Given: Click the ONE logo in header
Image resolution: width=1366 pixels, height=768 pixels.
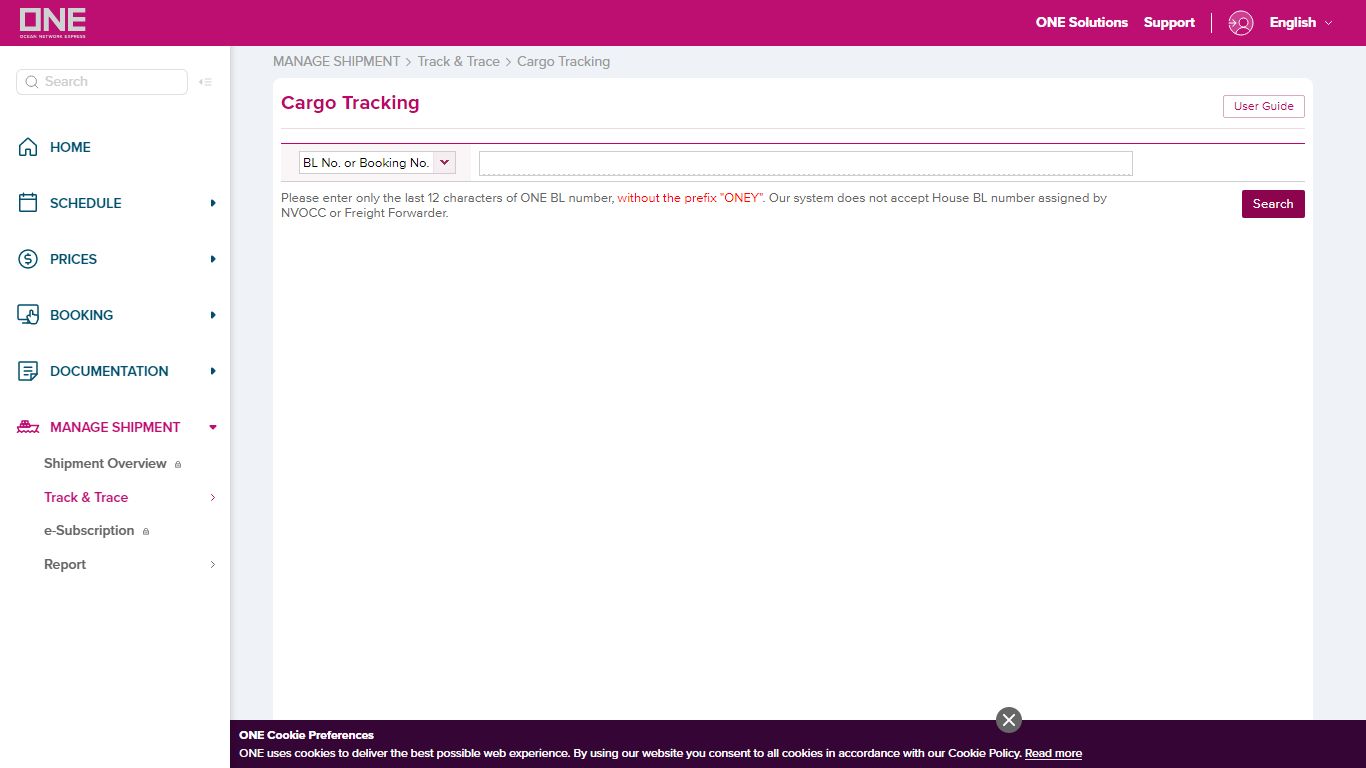Looking at the screenshot, I should pos(53,22).
